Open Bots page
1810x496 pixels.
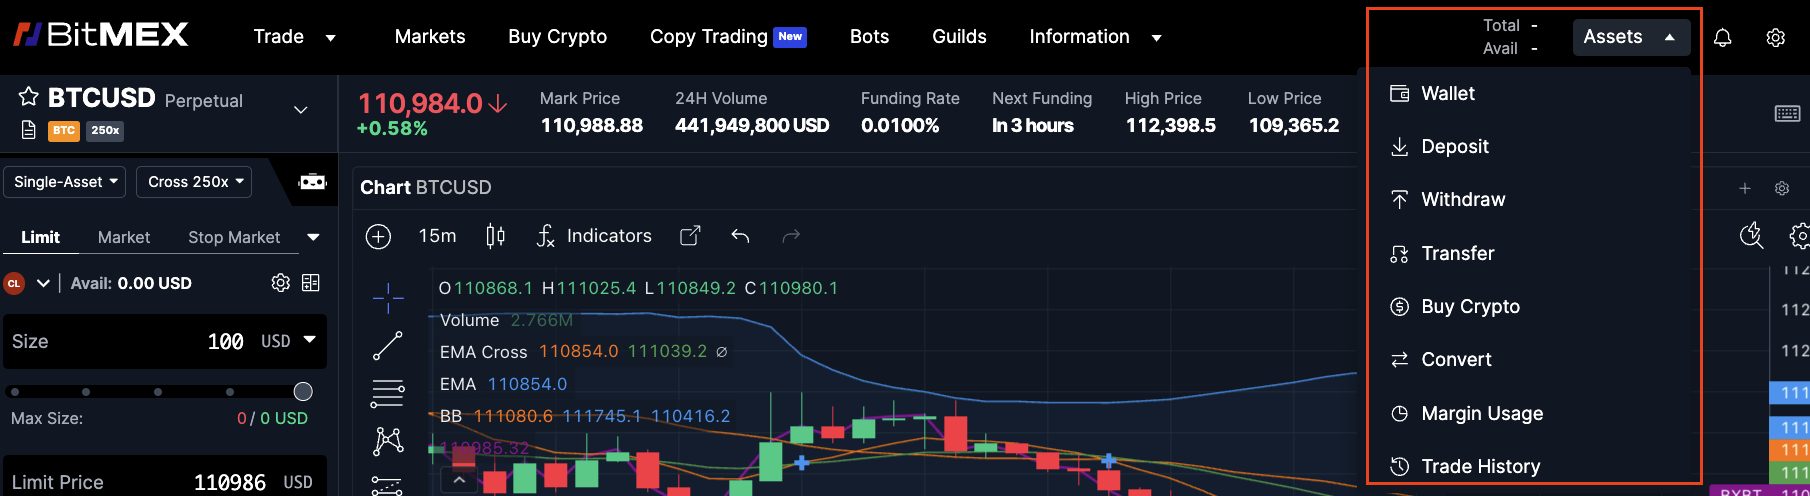click(869, 36)
